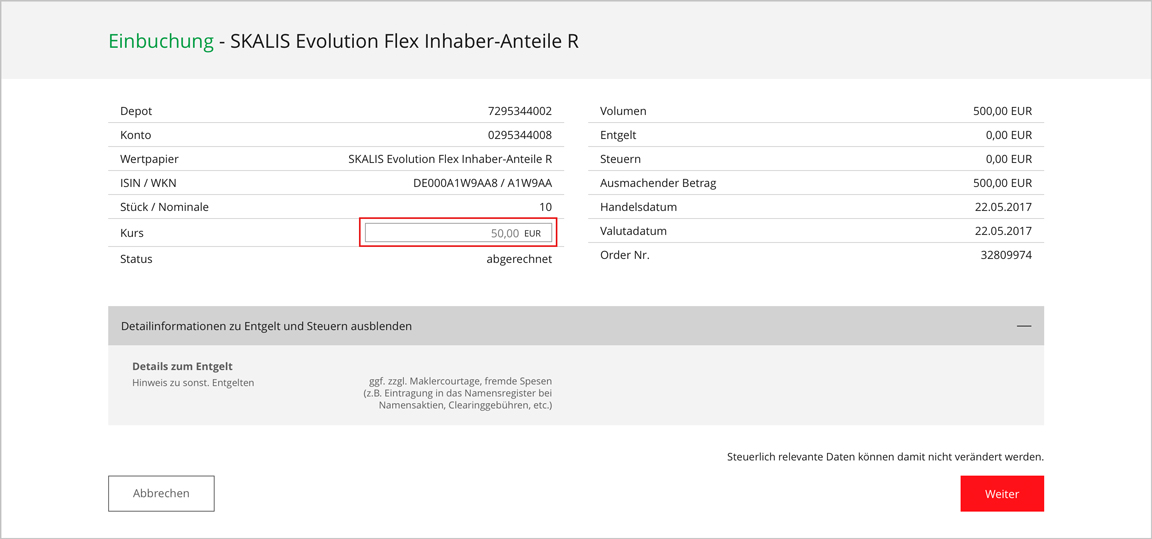Click the Entgelt value 0,00 EUR
1152x539 pixels.
click(1009, 135)
